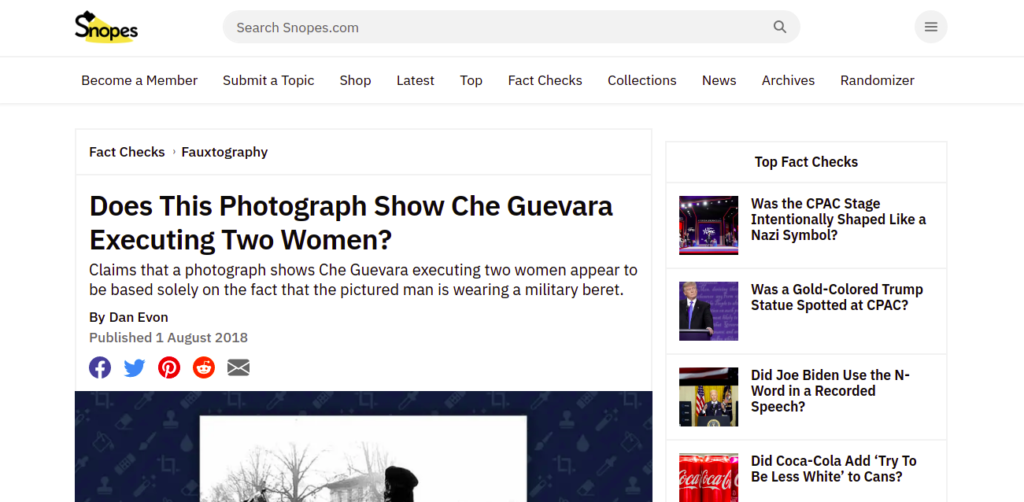Click the article subtitle about military beret
The width and height of the screenshot is (1024, 502).
point(363,279)
